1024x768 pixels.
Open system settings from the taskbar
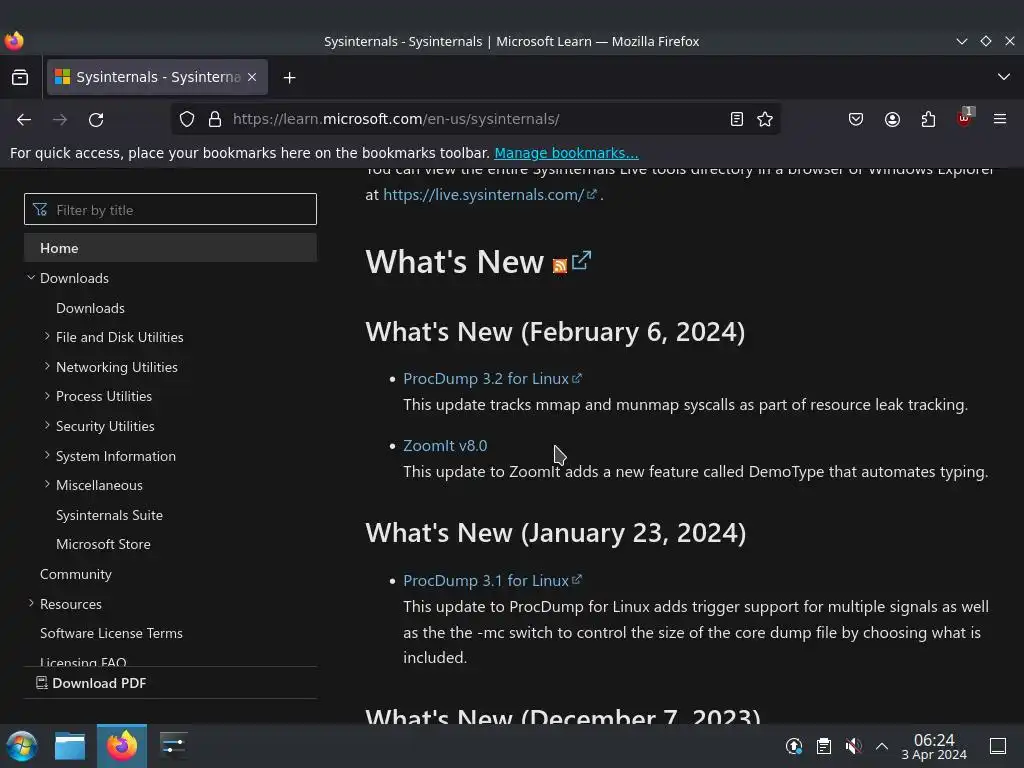[173, 746]
